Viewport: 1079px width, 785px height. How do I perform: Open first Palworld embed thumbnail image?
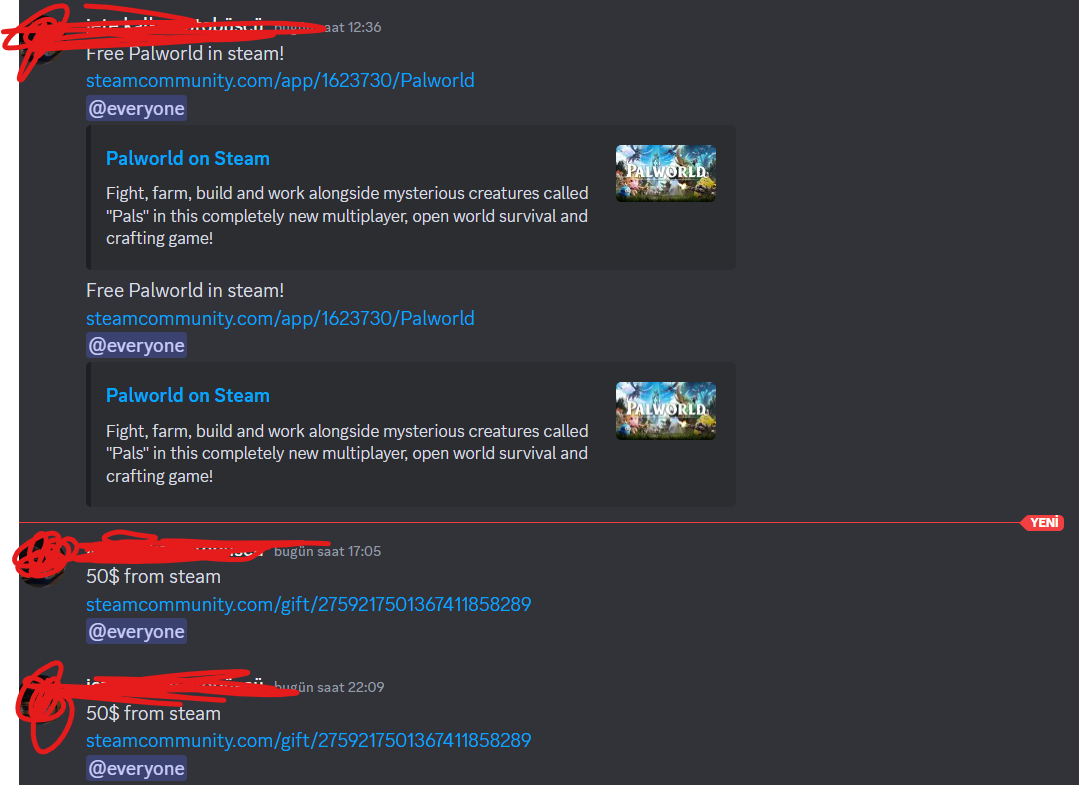[665, 173]
